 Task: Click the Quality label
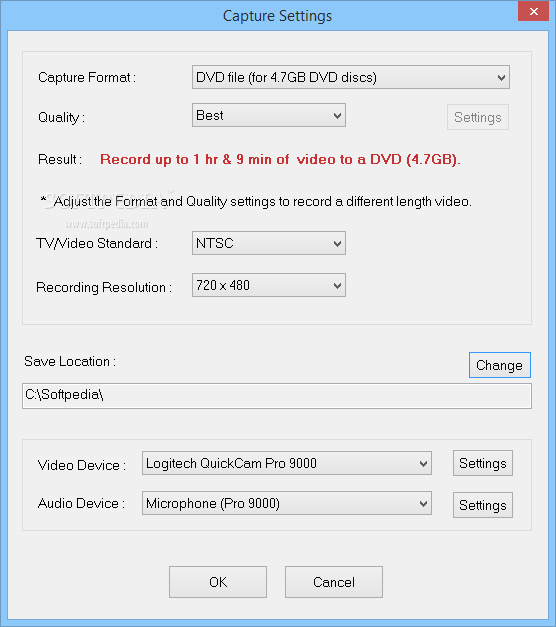tap(61, 118)
